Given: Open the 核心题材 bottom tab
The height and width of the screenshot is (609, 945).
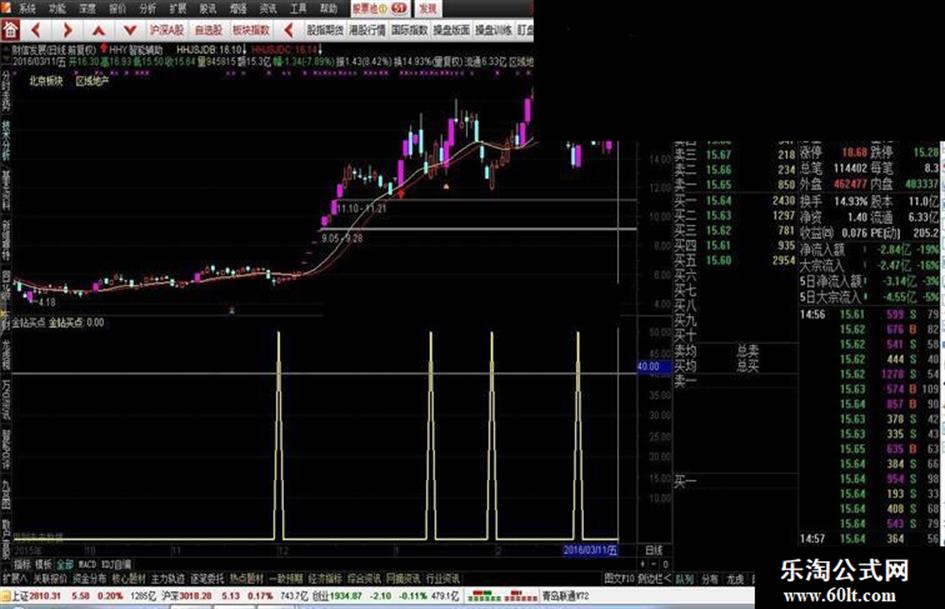Looking at the screenshot, I should [128, 579].
